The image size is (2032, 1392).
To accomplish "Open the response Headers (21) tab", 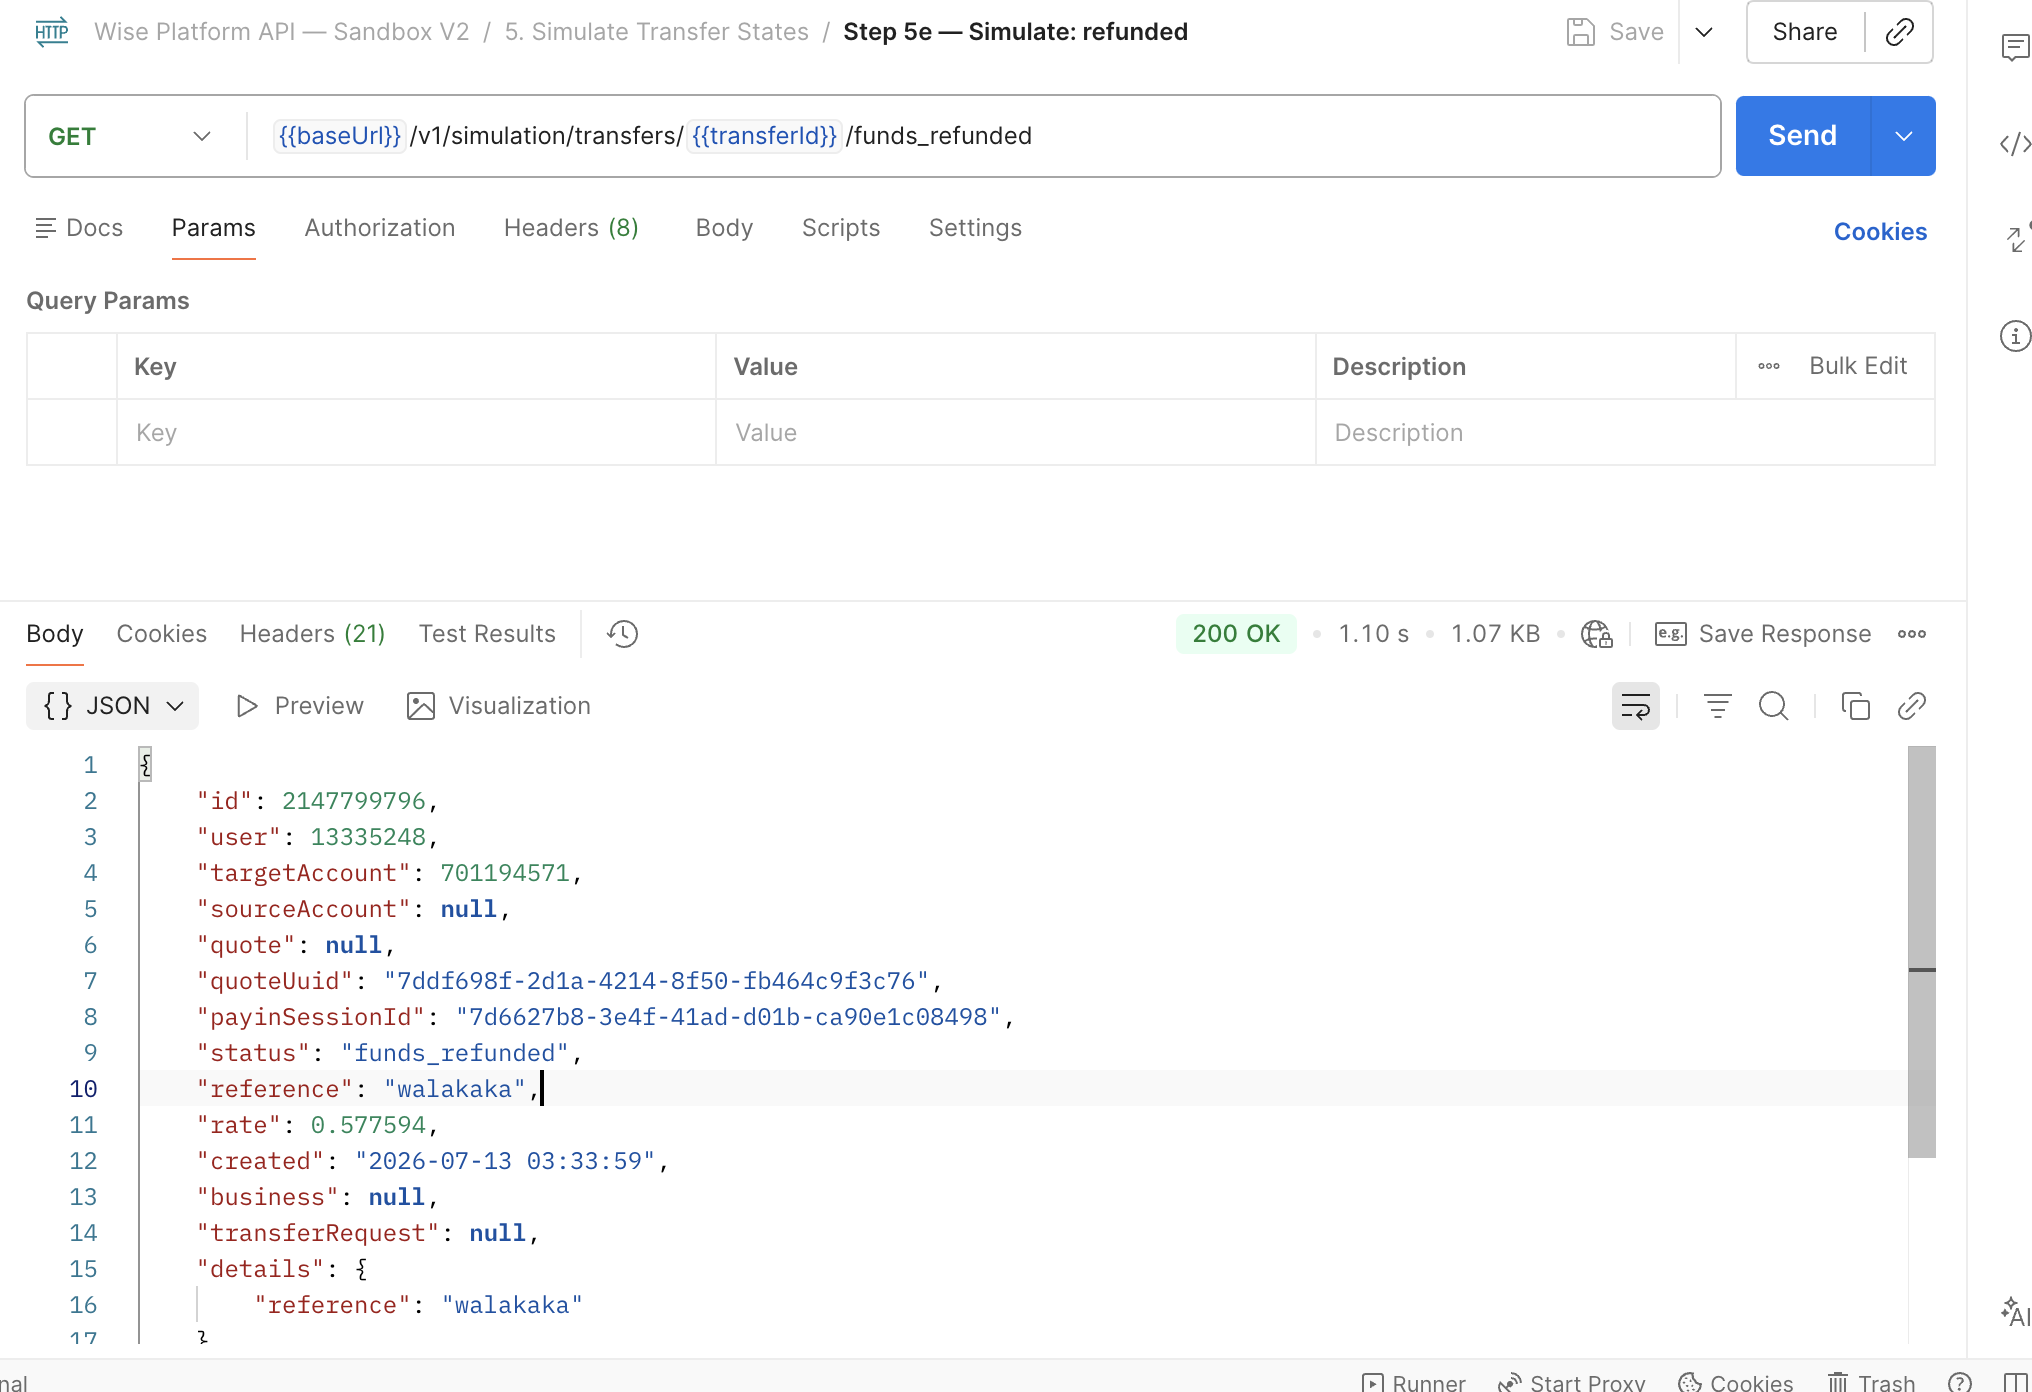I will pos(312,634).
